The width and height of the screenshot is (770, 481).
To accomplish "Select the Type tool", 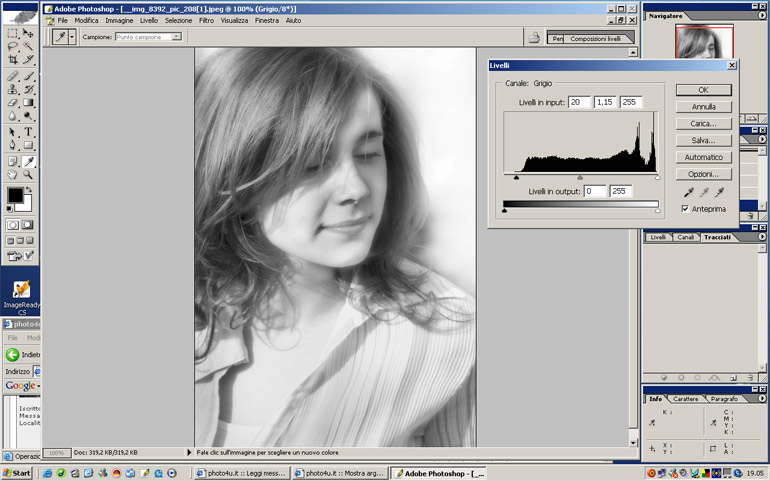I will [x=28, y=132].
